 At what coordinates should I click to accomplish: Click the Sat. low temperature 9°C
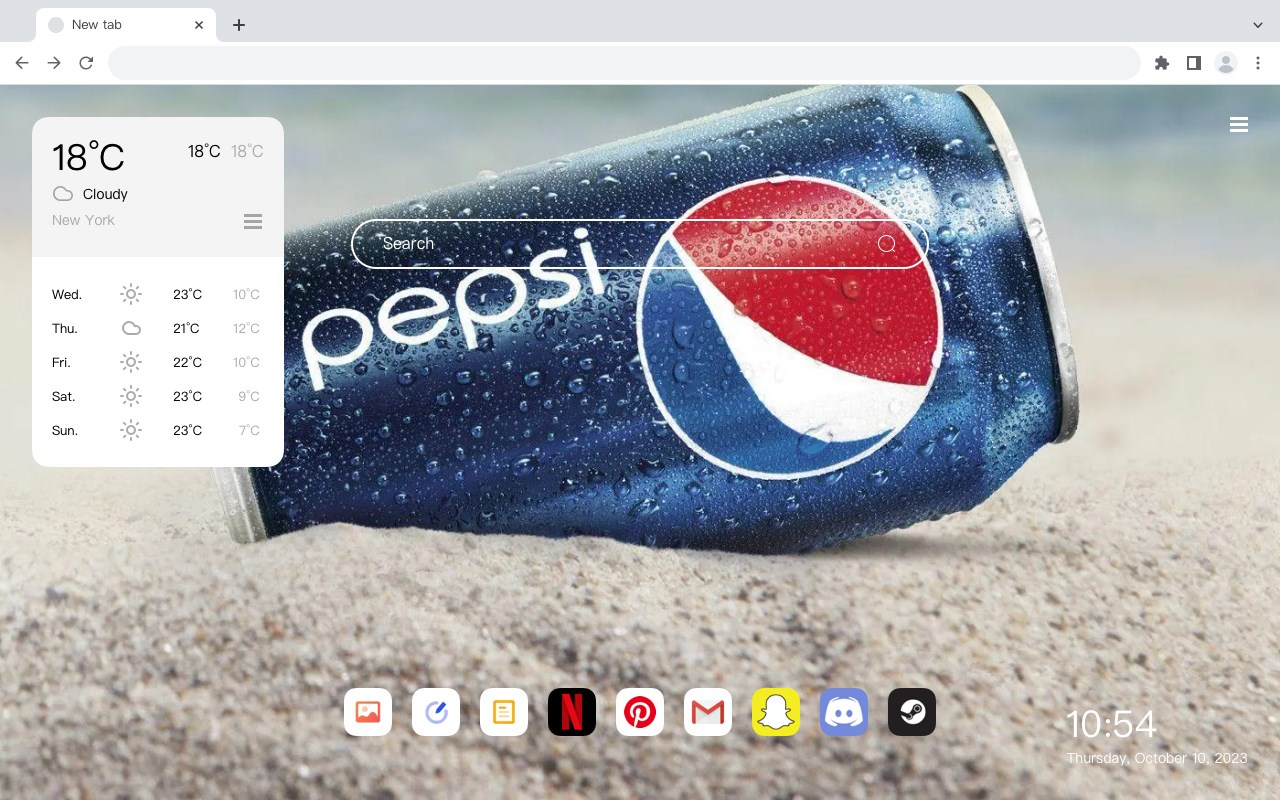pyautogui.click(x=249, y=396)
